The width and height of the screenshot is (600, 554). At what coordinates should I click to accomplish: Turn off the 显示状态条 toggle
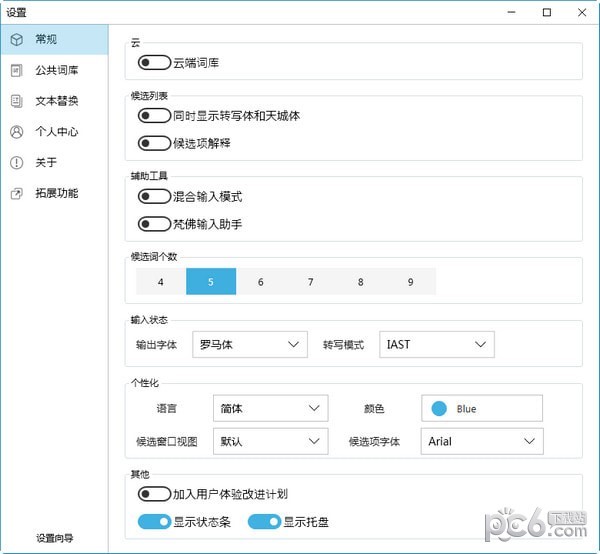(154, 521)
